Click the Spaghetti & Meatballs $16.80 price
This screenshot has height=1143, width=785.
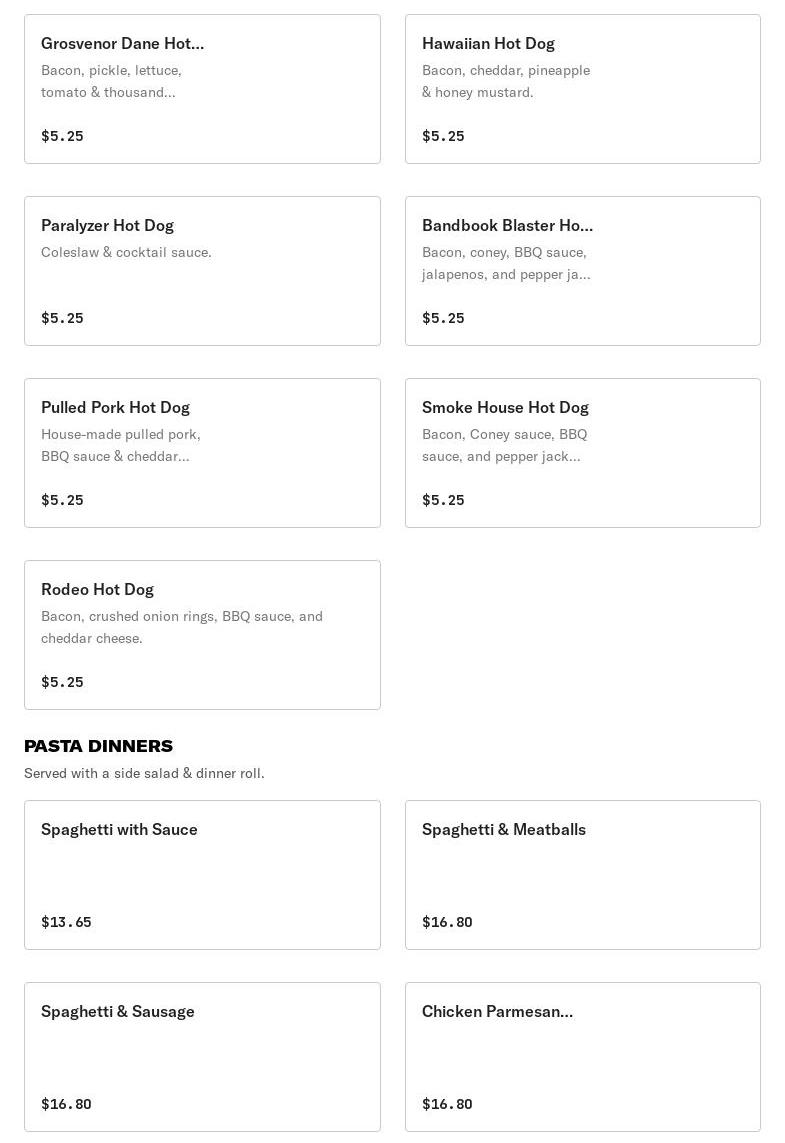[x=447, y=922]
